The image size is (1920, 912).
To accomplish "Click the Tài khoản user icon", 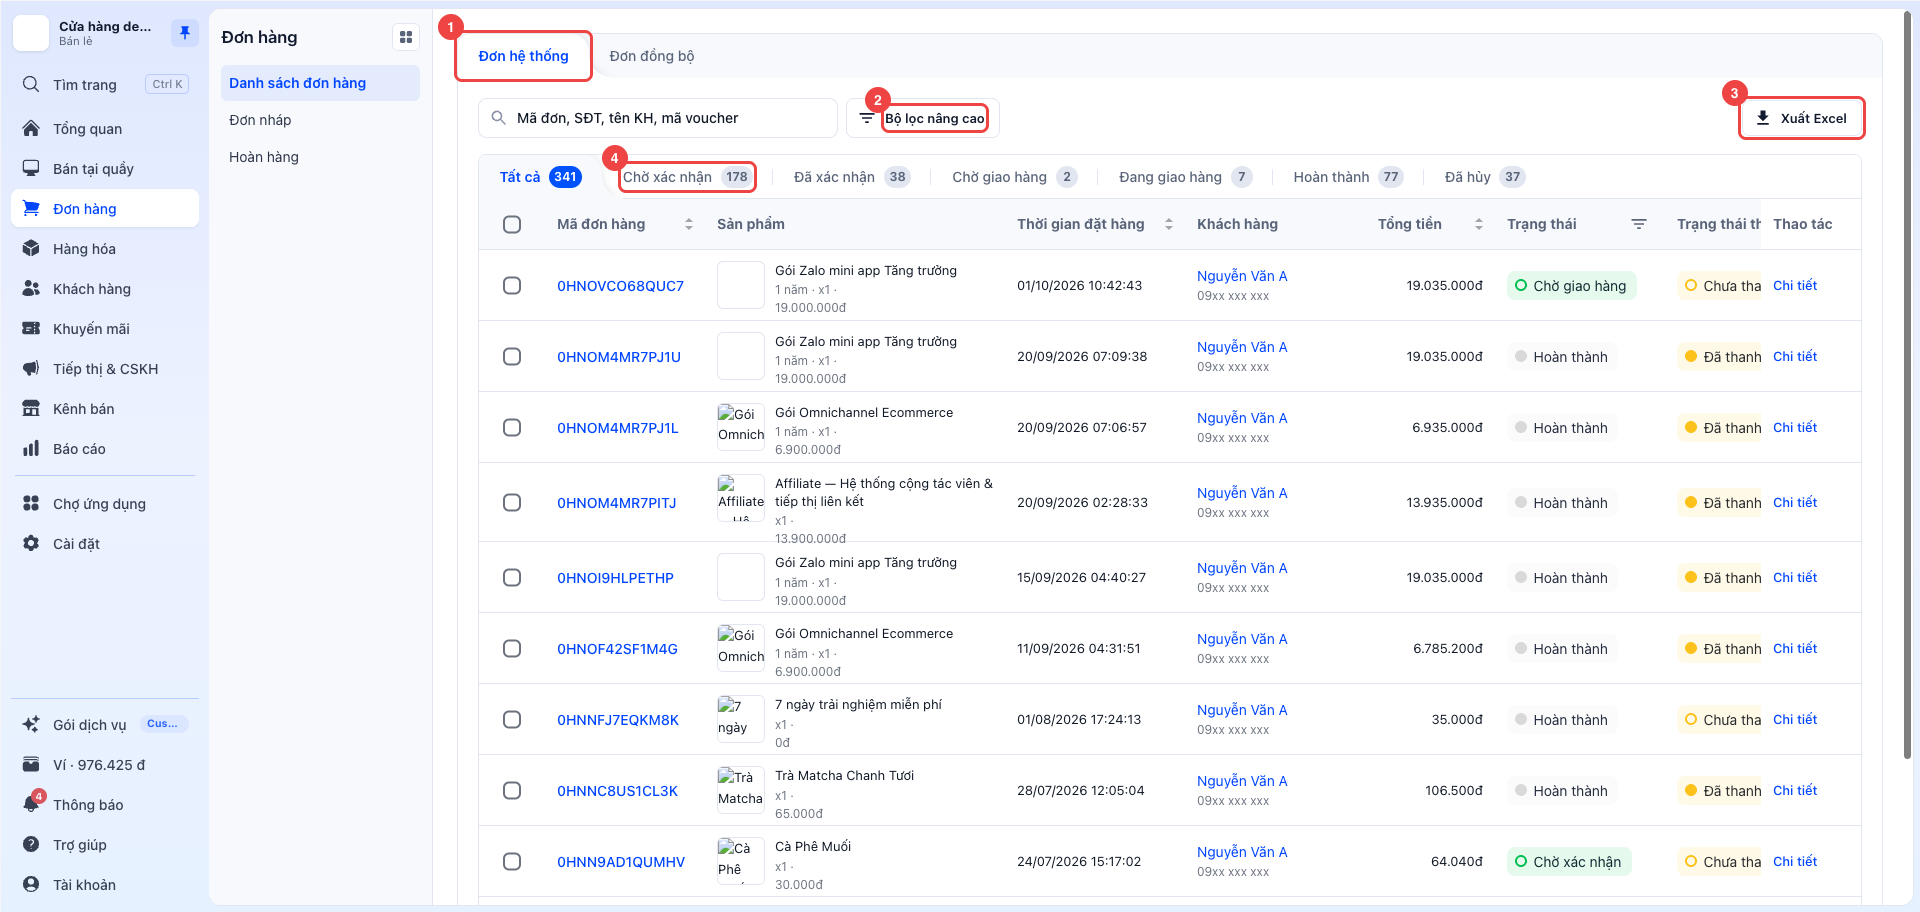I will (x=31, y=885).
